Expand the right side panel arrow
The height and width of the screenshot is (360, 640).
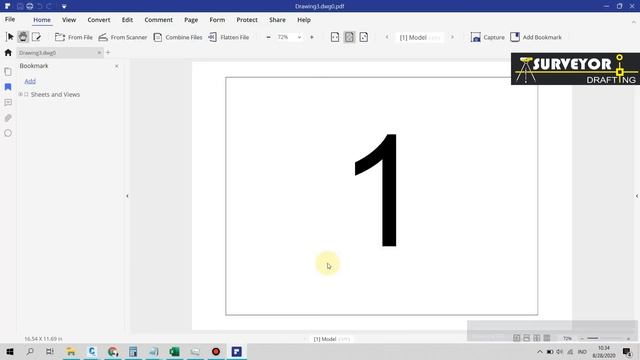tap(637, 196)
